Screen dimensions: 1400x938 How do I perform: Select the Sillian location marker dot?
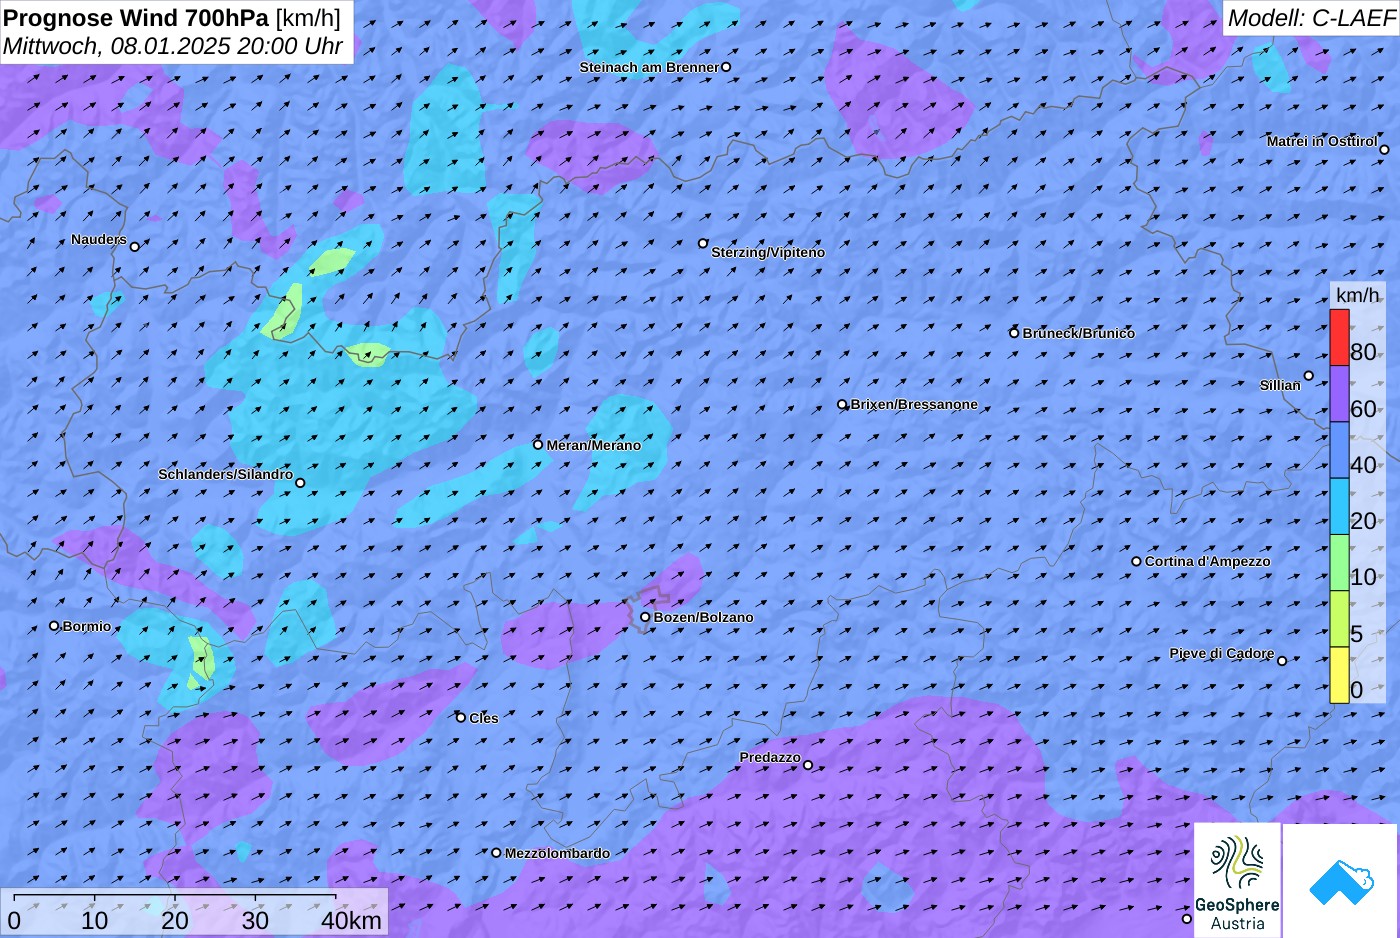(1308, 376)
